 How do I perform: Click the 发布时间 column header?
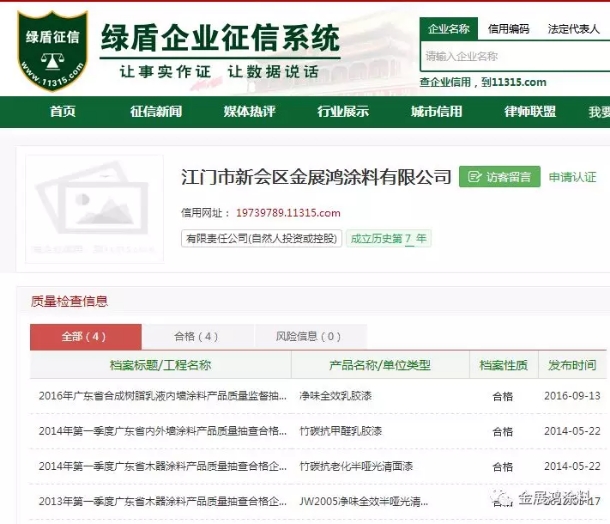click(572, 365)
